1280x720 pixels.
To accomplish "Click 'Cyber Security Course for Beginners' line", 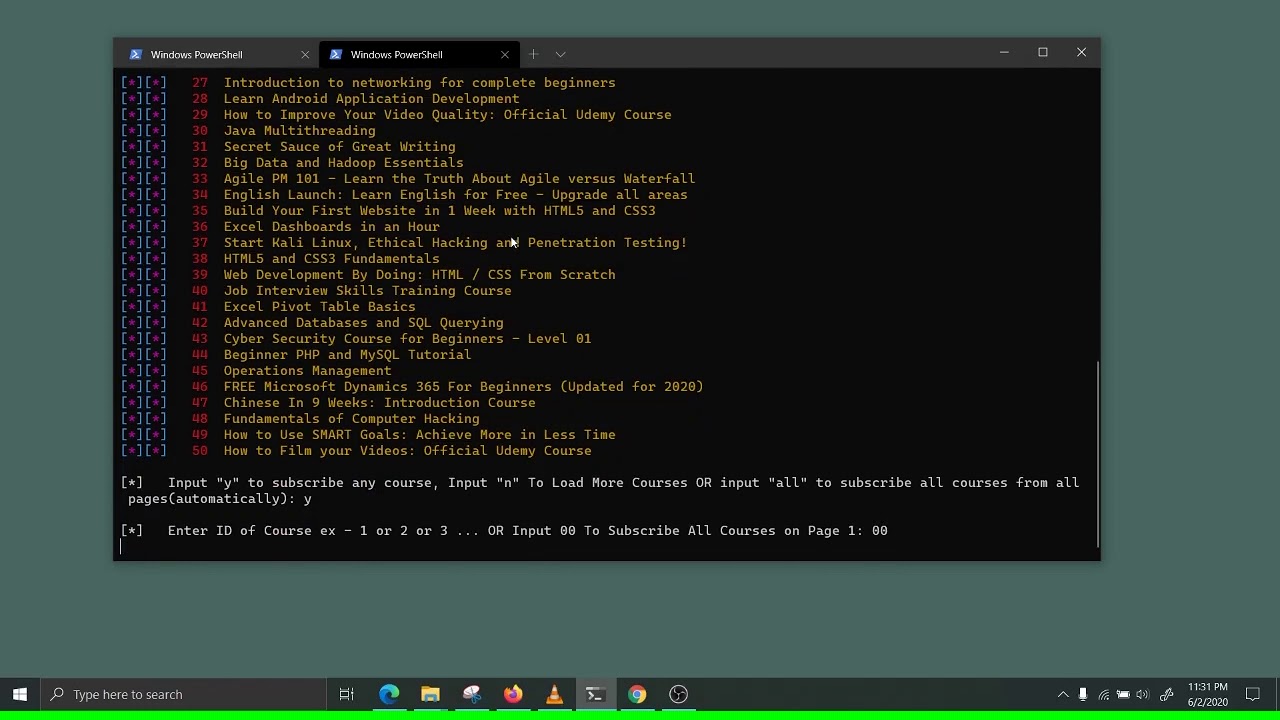I will point(407,339).
